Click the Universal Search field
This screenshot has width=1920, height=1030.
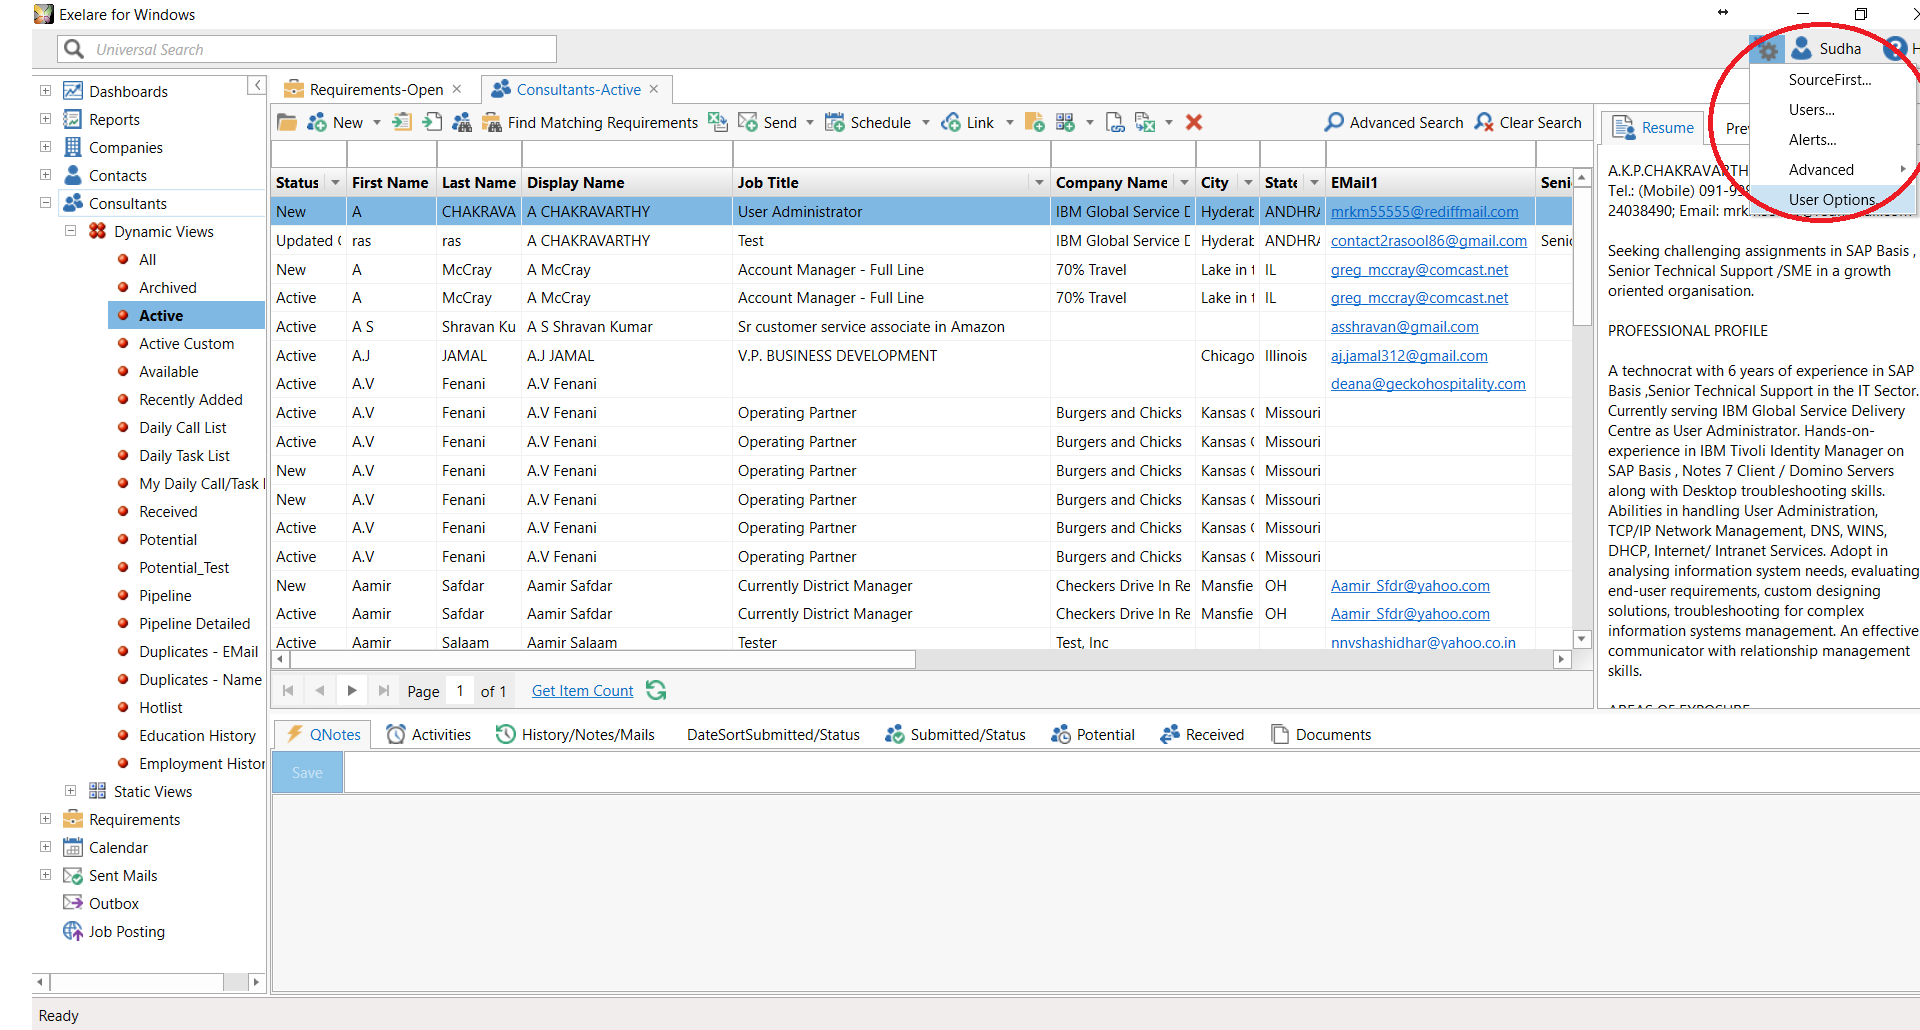pos(307,49)
